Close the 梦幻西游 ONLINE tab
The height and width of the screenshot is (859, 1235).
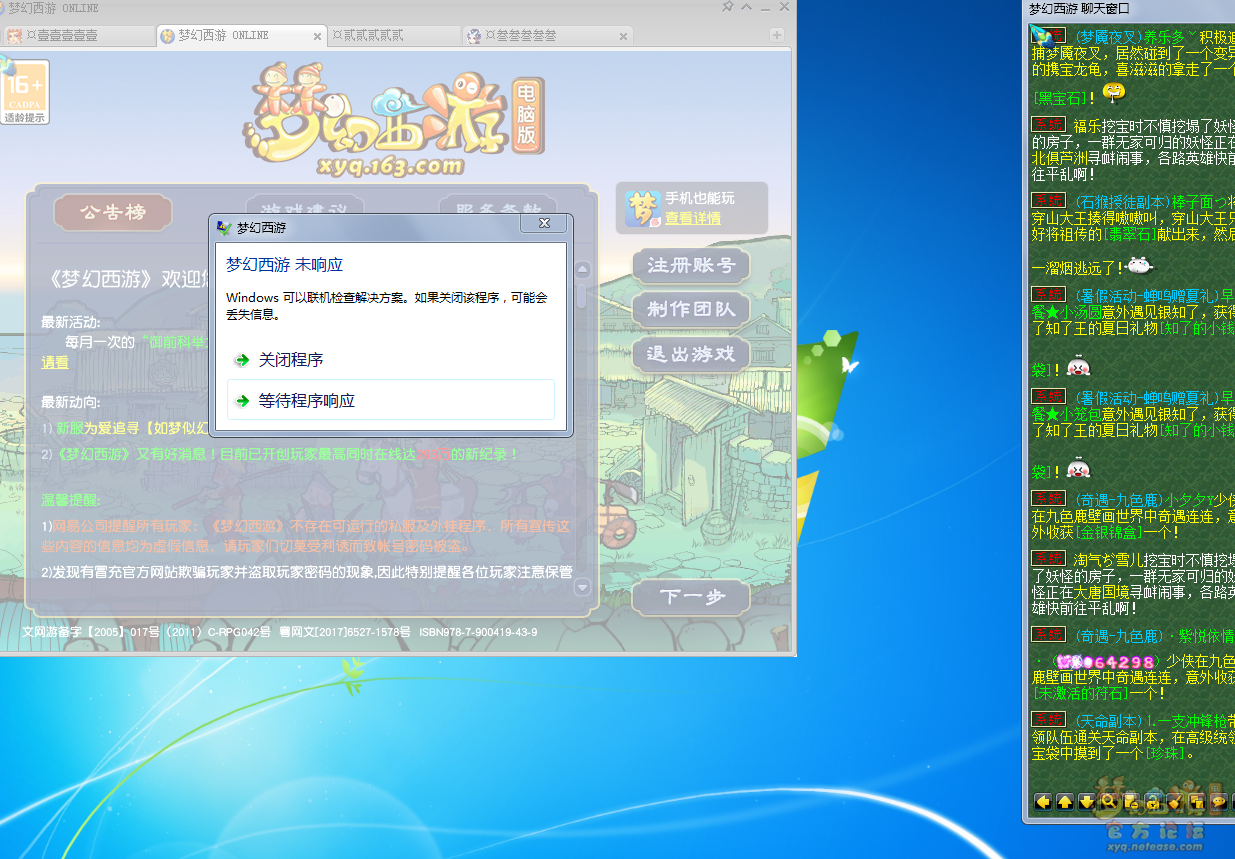coord(318,36)
